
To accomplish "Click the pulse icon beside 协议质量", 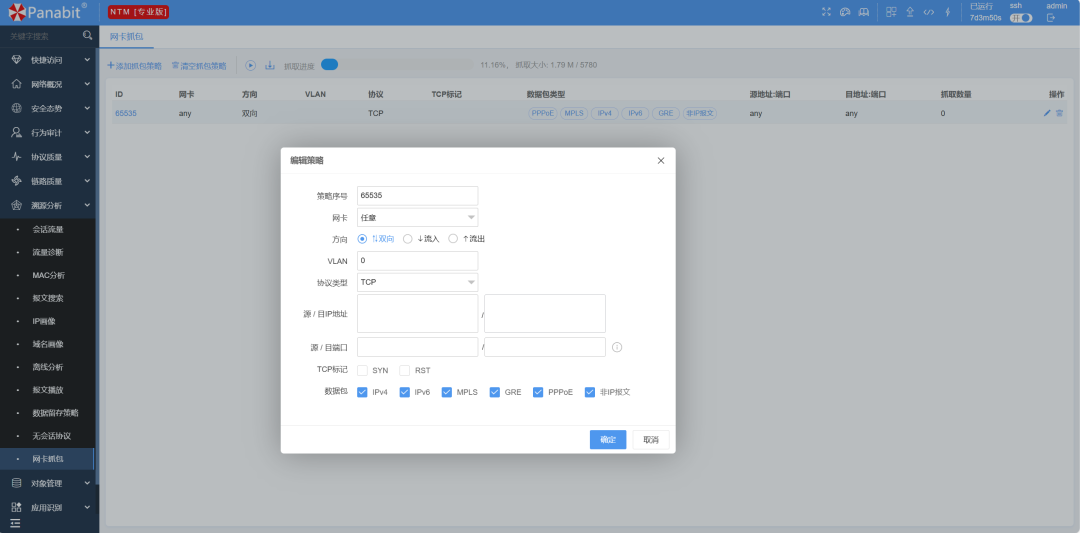I will pos(17,156).
